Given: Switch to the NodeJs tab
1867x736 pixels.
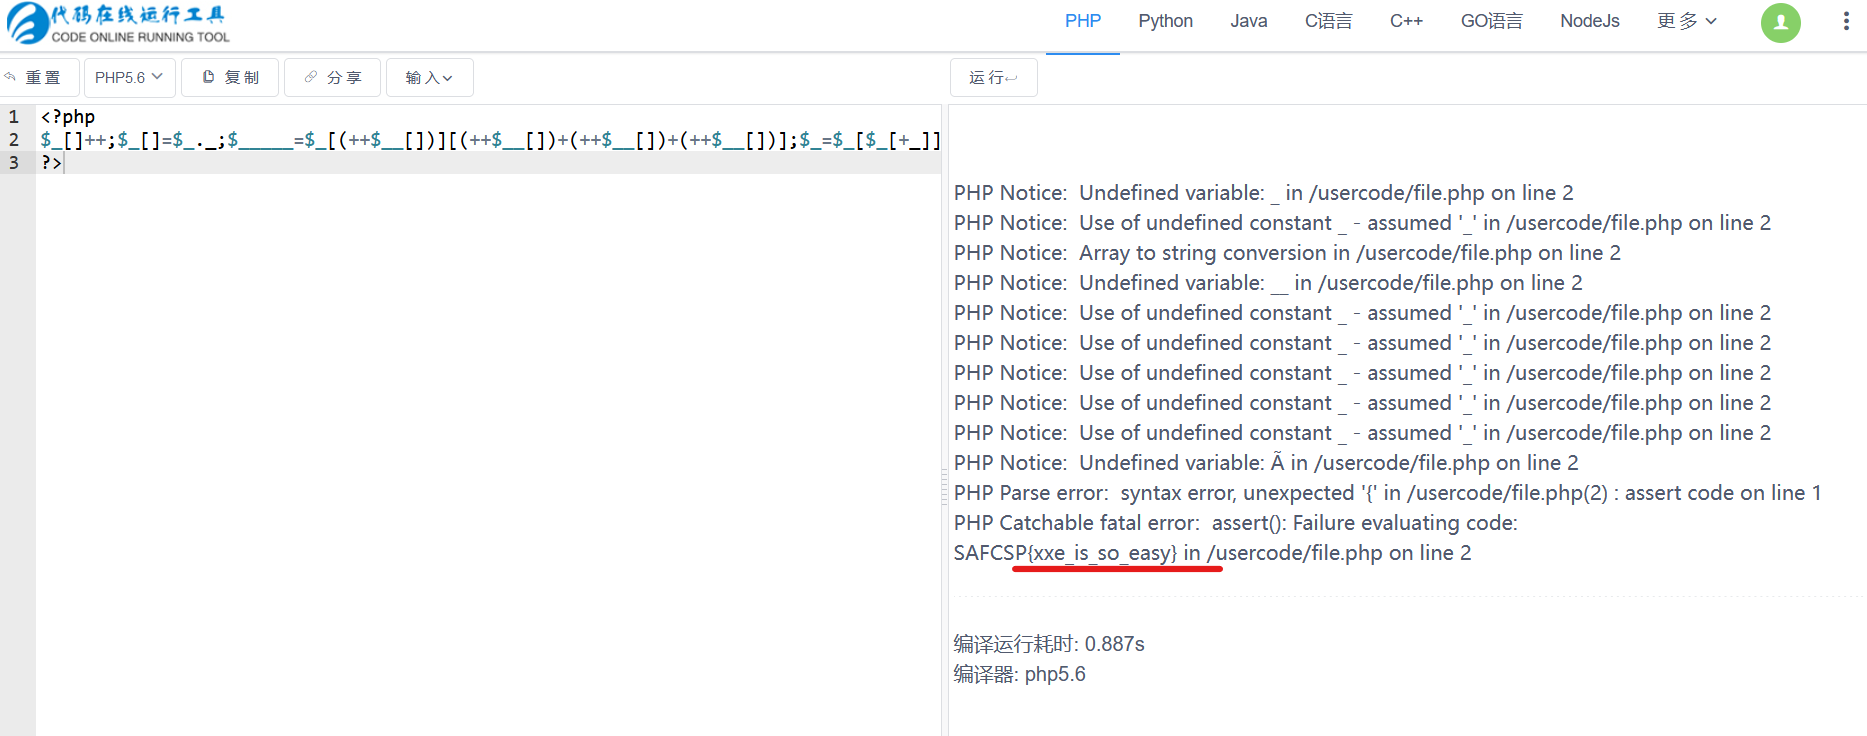Looking at the screenshot, I should 1589,21.
